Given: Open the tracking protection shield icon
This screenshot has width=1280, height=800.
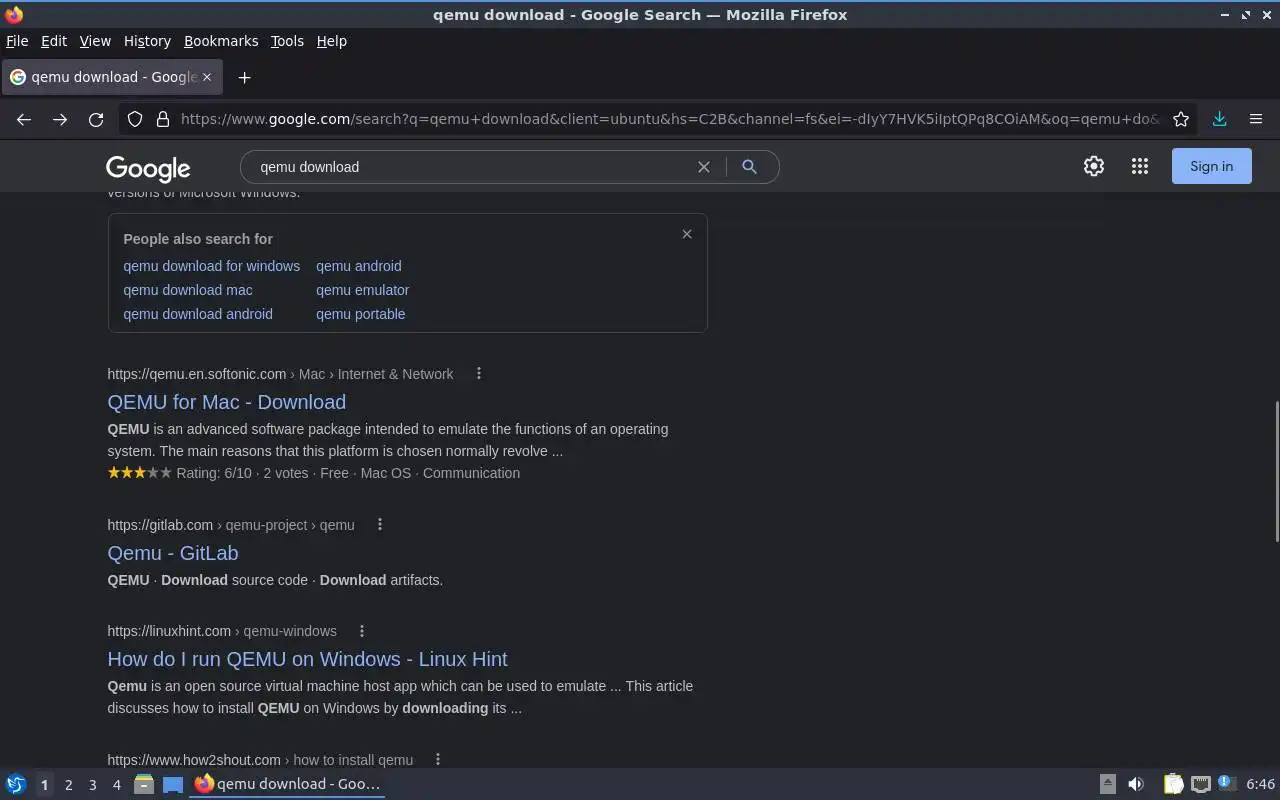Looking at the screenshot, I should point(135,119).
